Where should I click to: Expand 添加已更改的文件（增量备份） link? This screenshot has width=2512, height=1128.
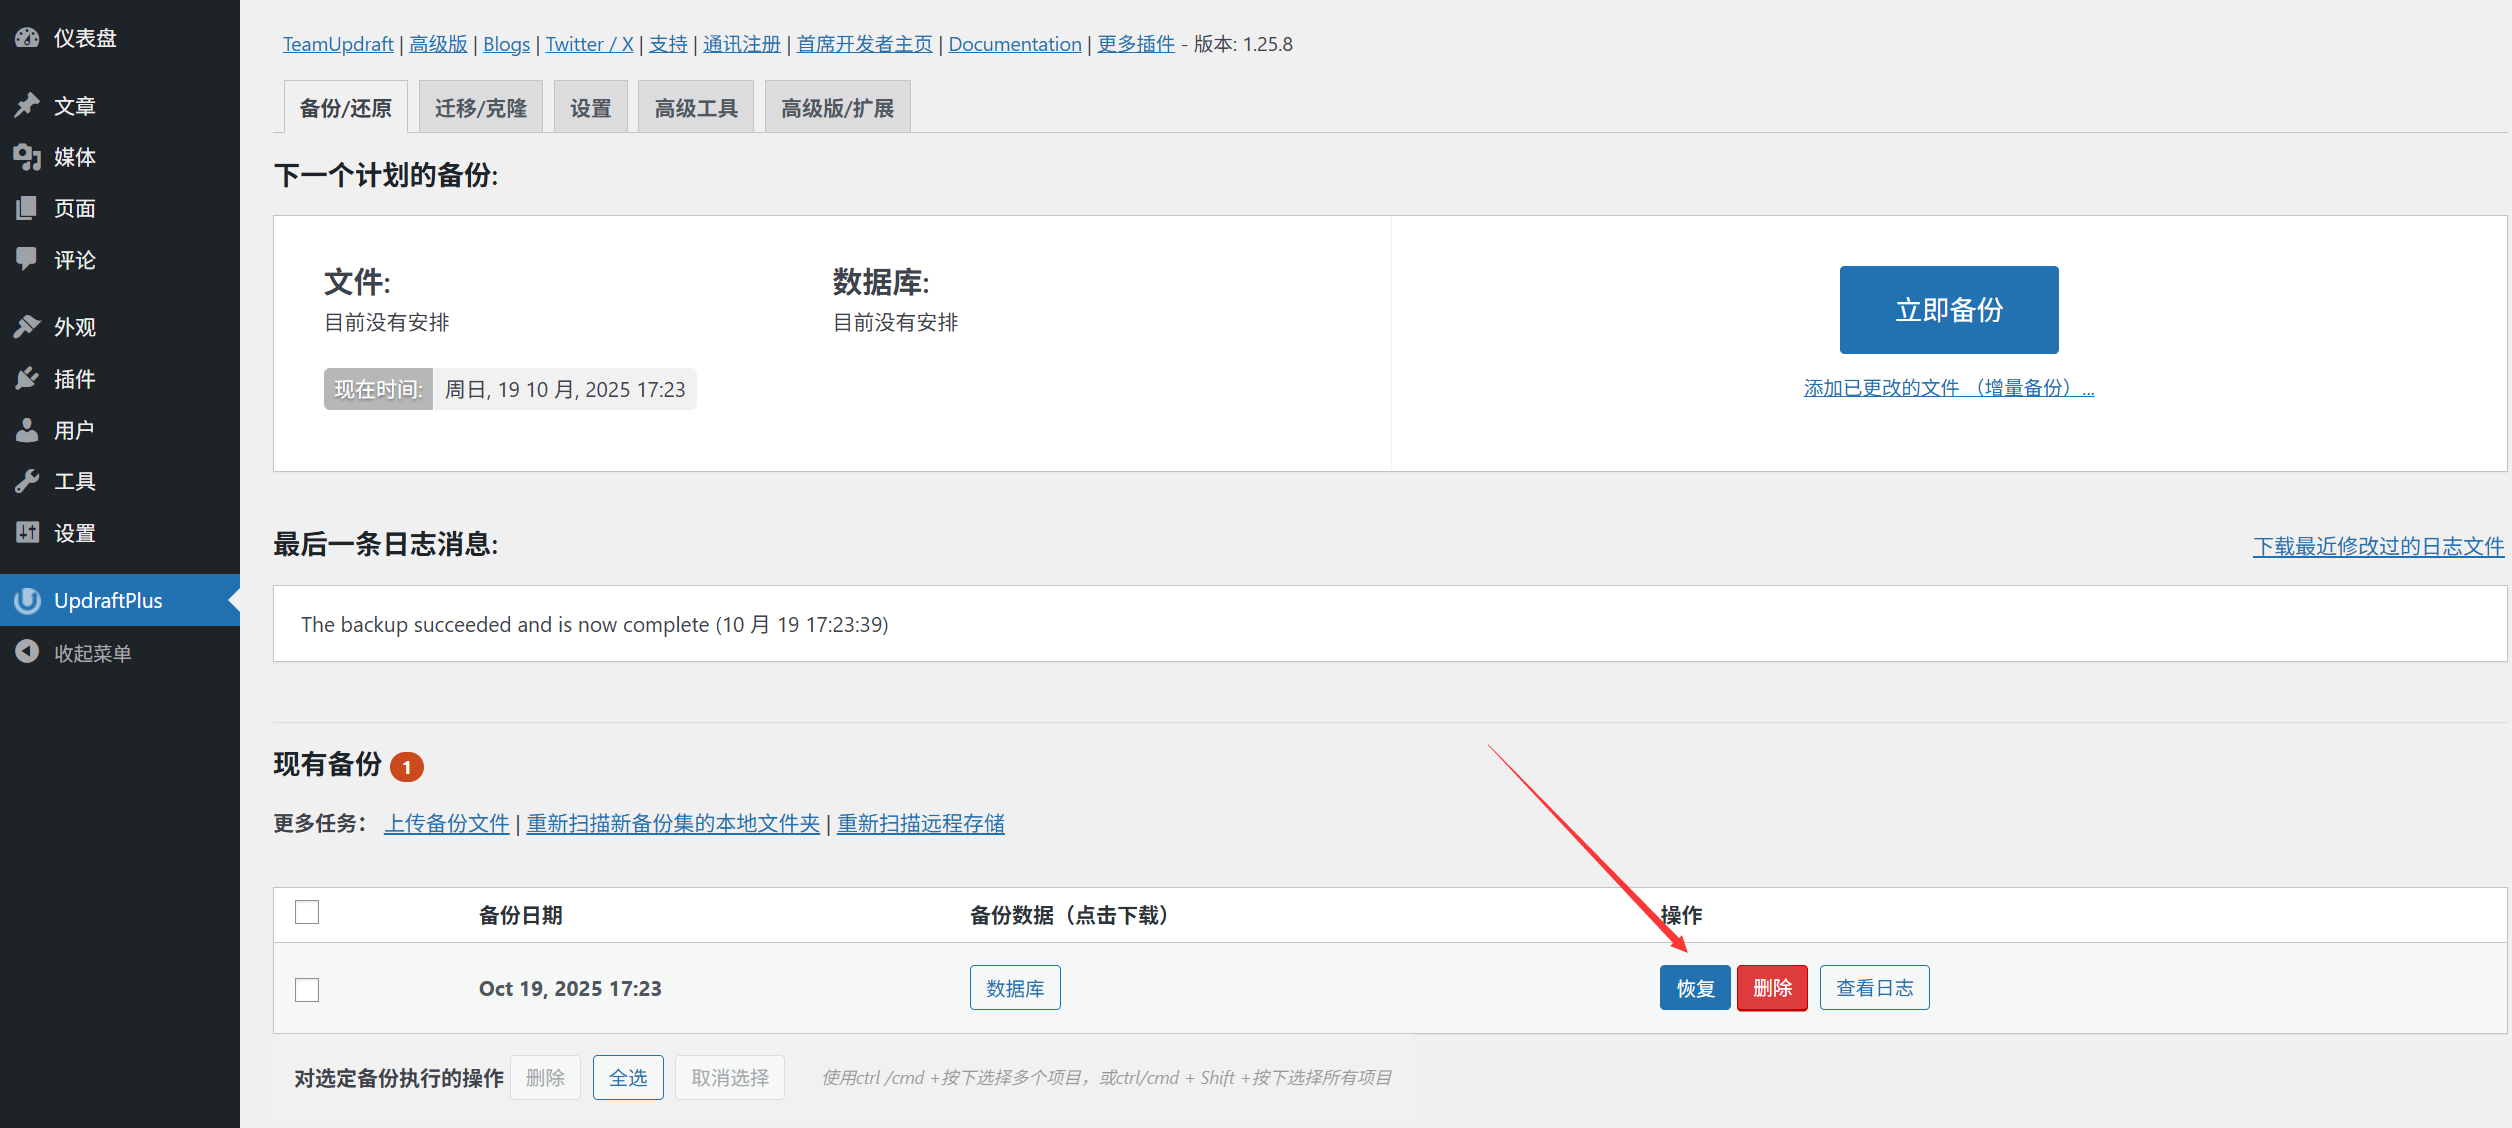tap(1949, 388)
